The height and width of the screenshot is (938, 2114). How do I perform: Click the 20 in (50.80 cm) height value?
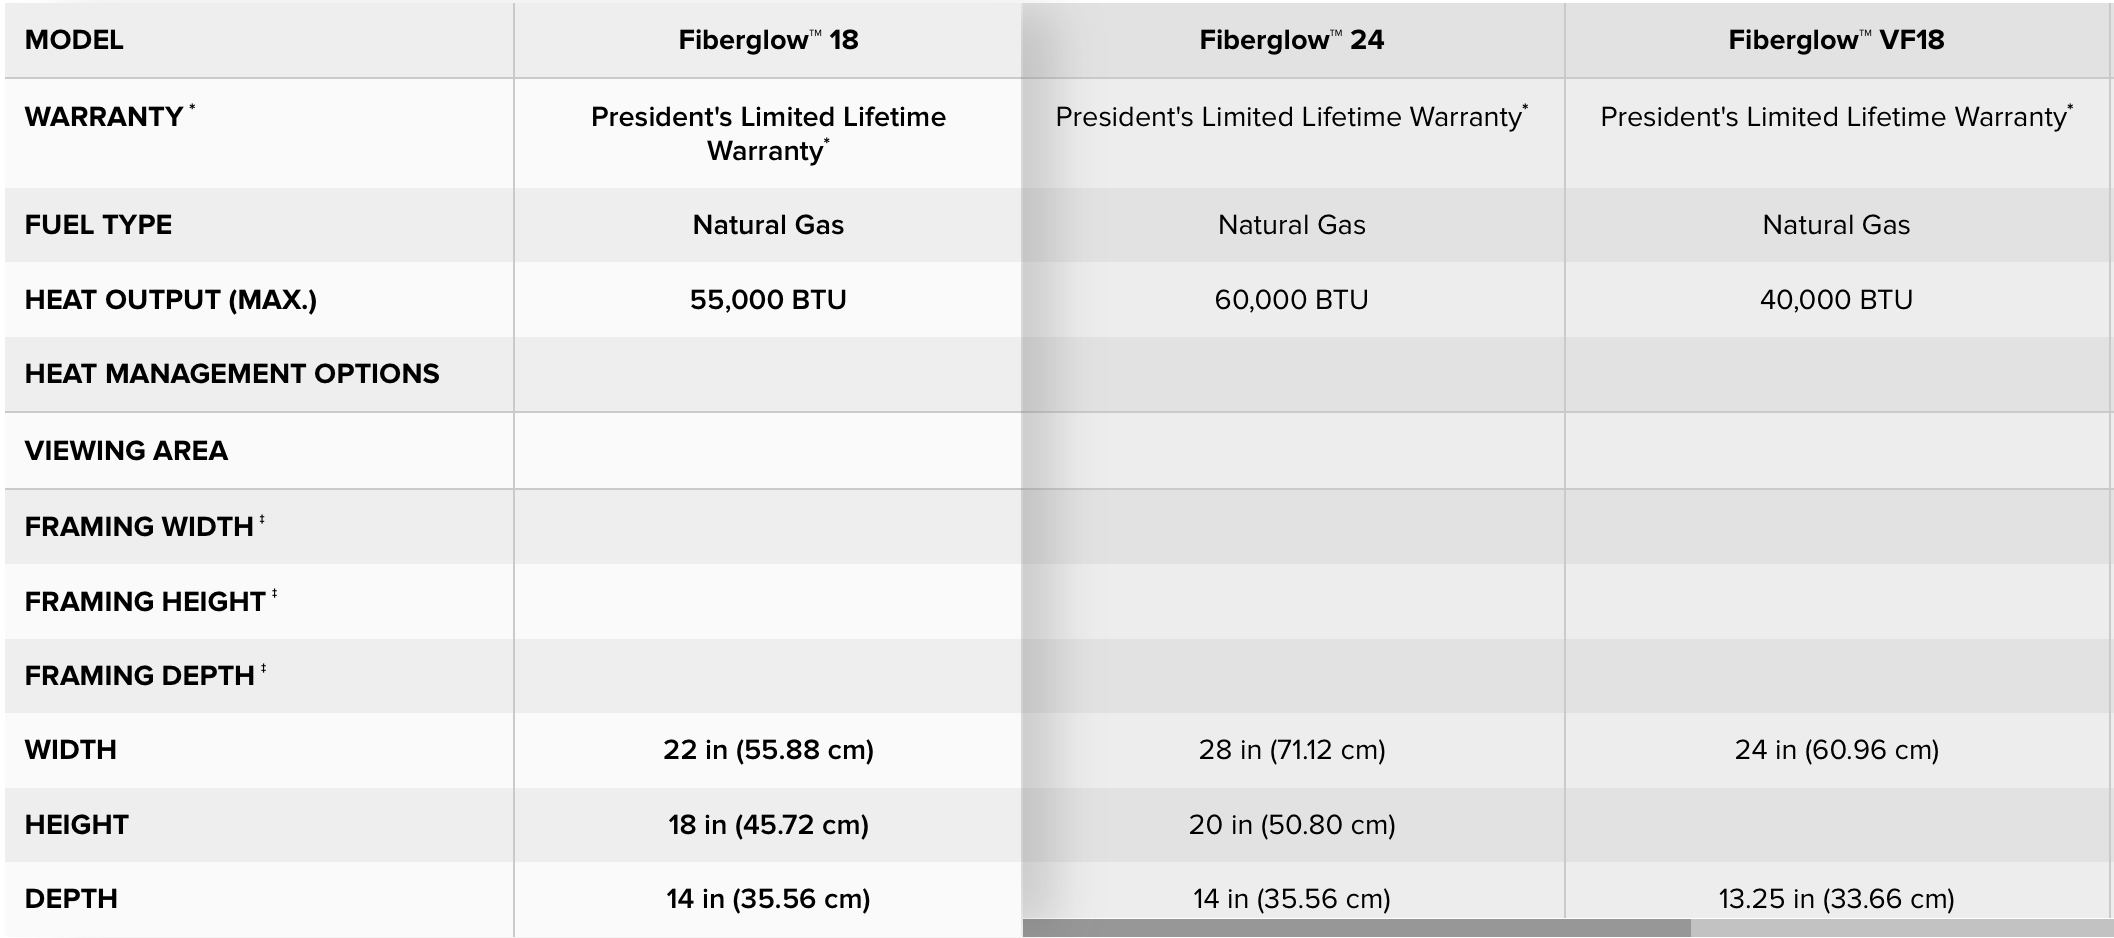coord(1291,825)
